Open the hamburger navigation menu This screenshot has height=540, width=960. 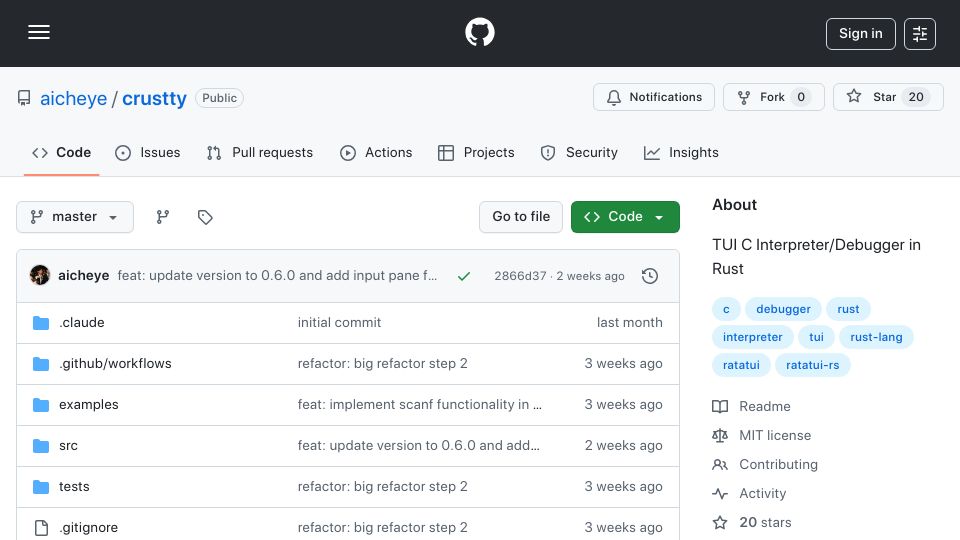39,32
